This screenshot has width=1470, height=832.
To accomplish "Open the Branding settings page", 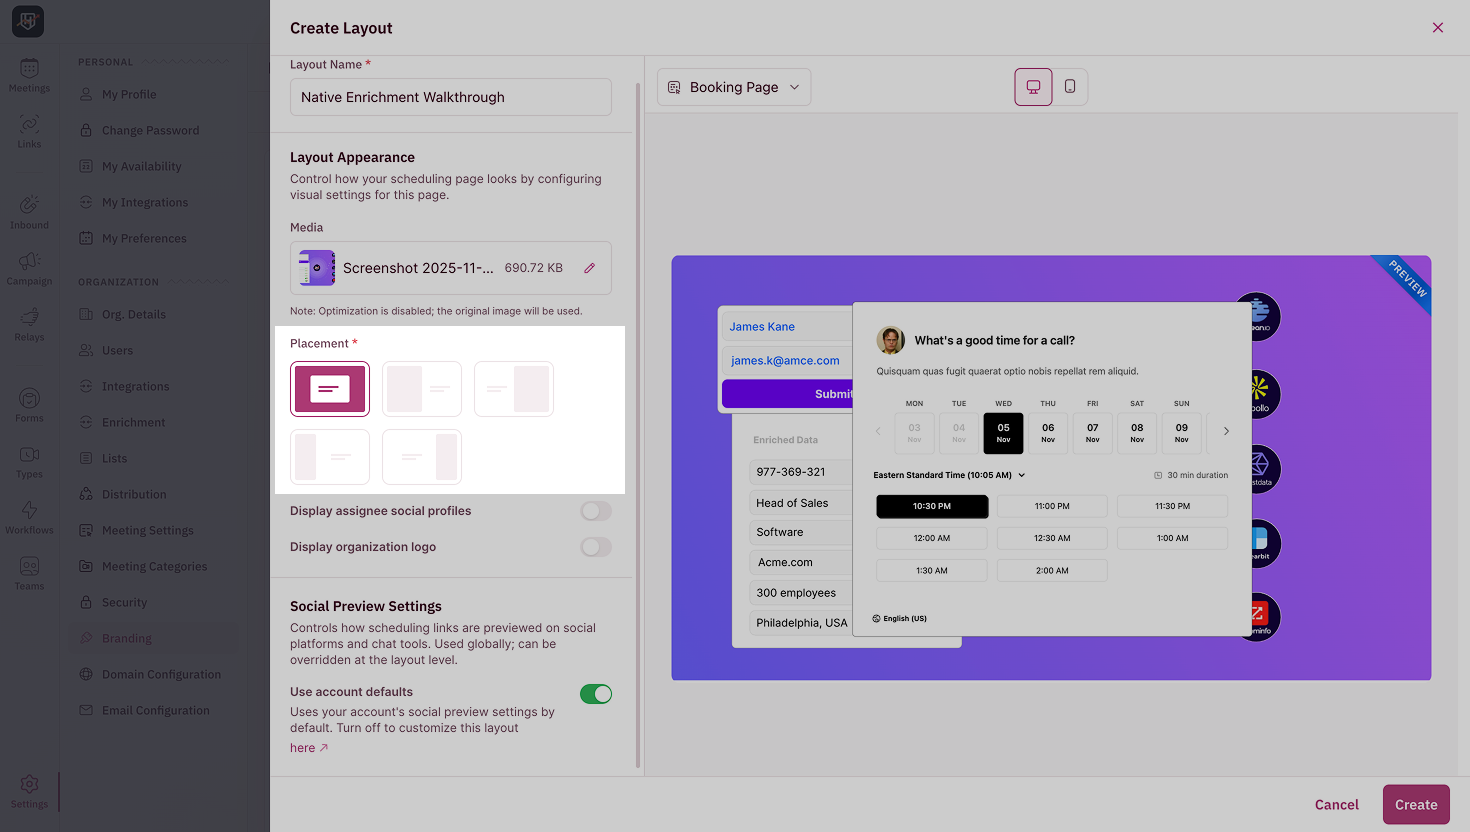I will (x=154, y=638).
